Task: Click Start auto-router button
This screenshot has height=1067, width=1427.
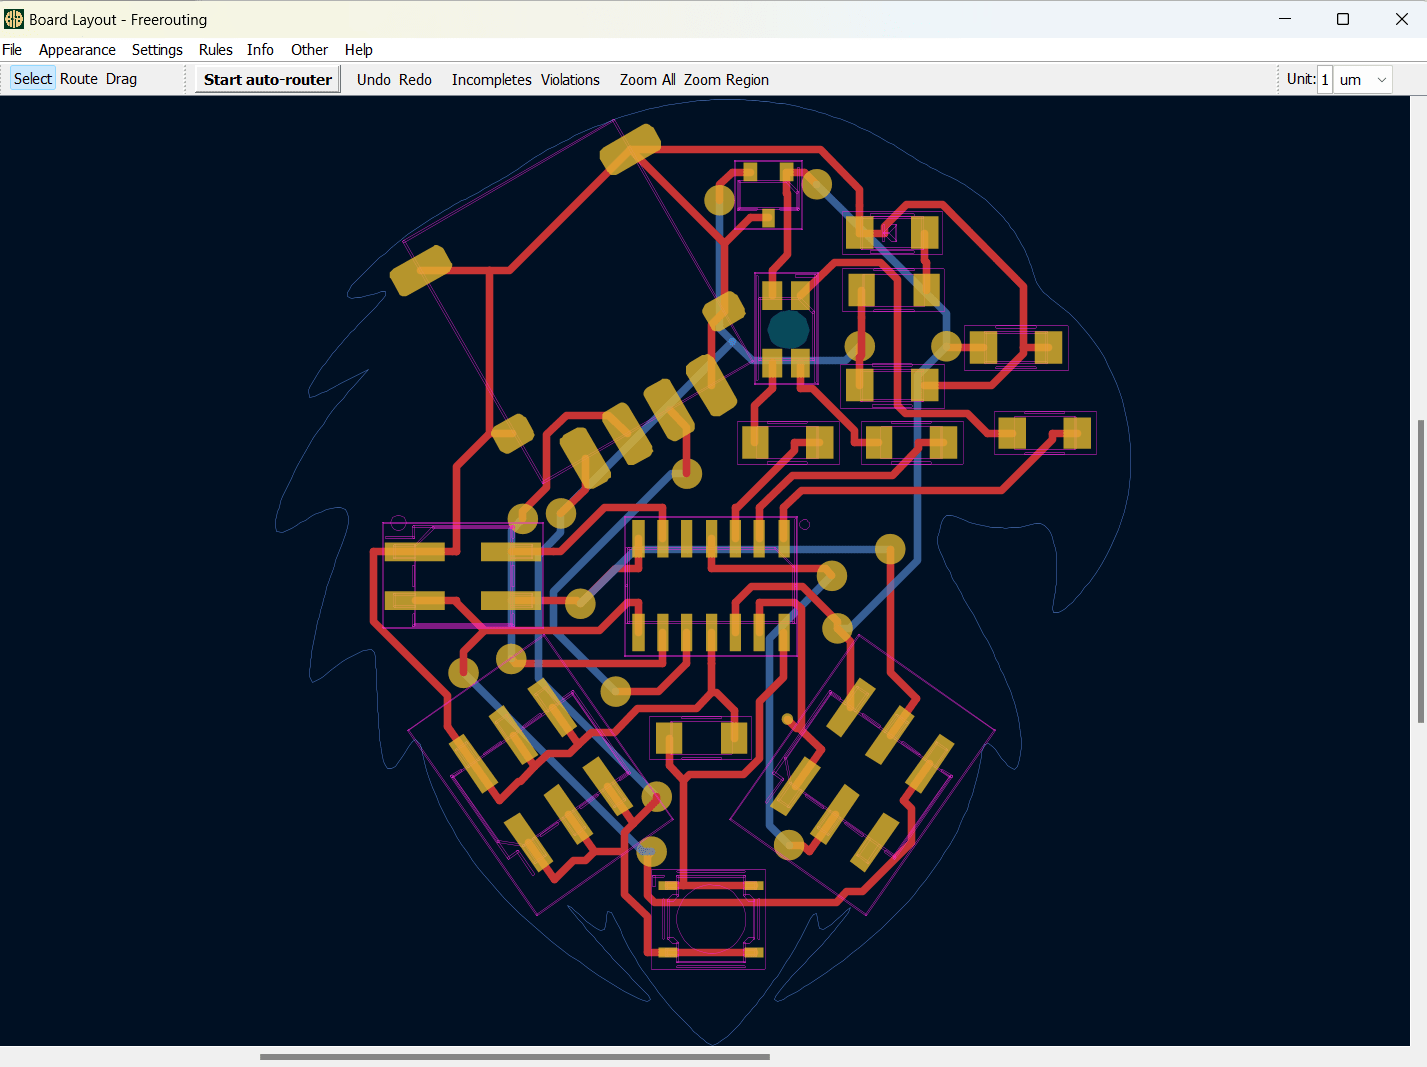Action: [267, 80]
